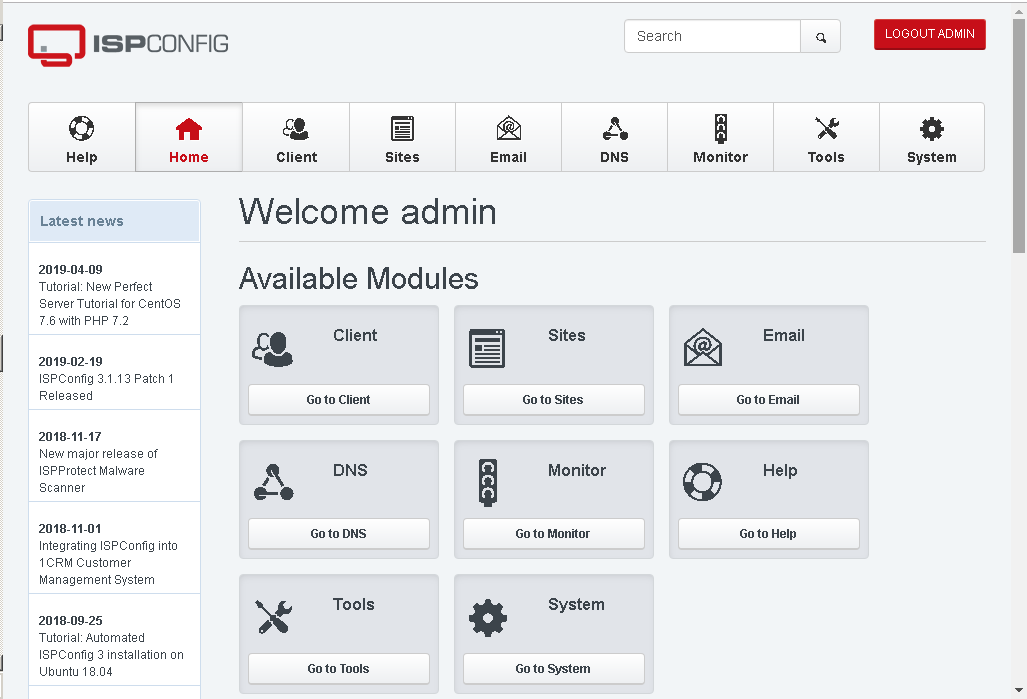Click the System module title text
The height and width of the screenshot is (699, 1027).
coord(576,605)
